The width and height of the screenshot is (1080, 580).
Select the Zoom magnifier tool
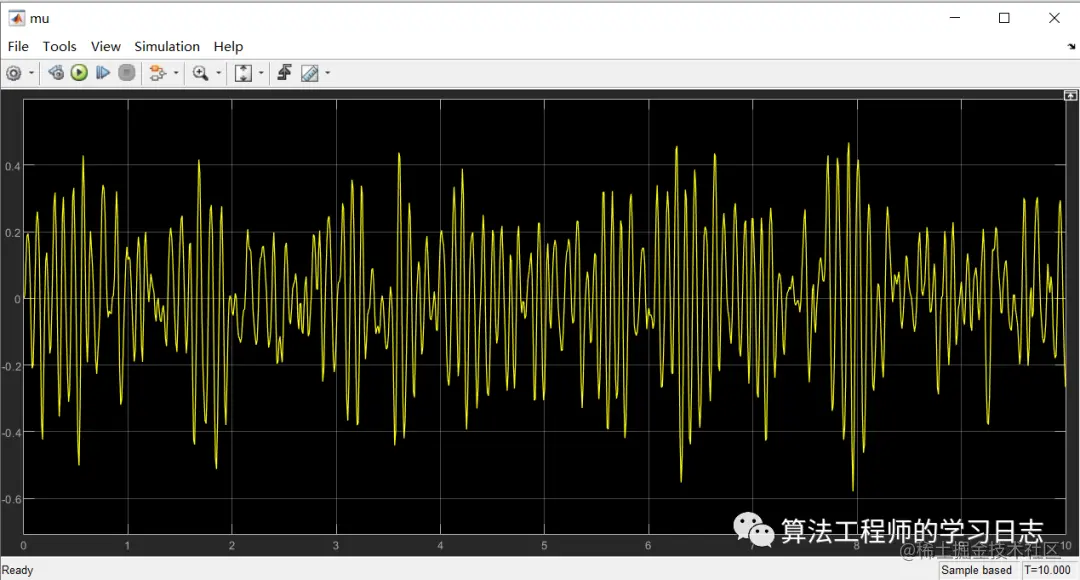tap(200, 73)
